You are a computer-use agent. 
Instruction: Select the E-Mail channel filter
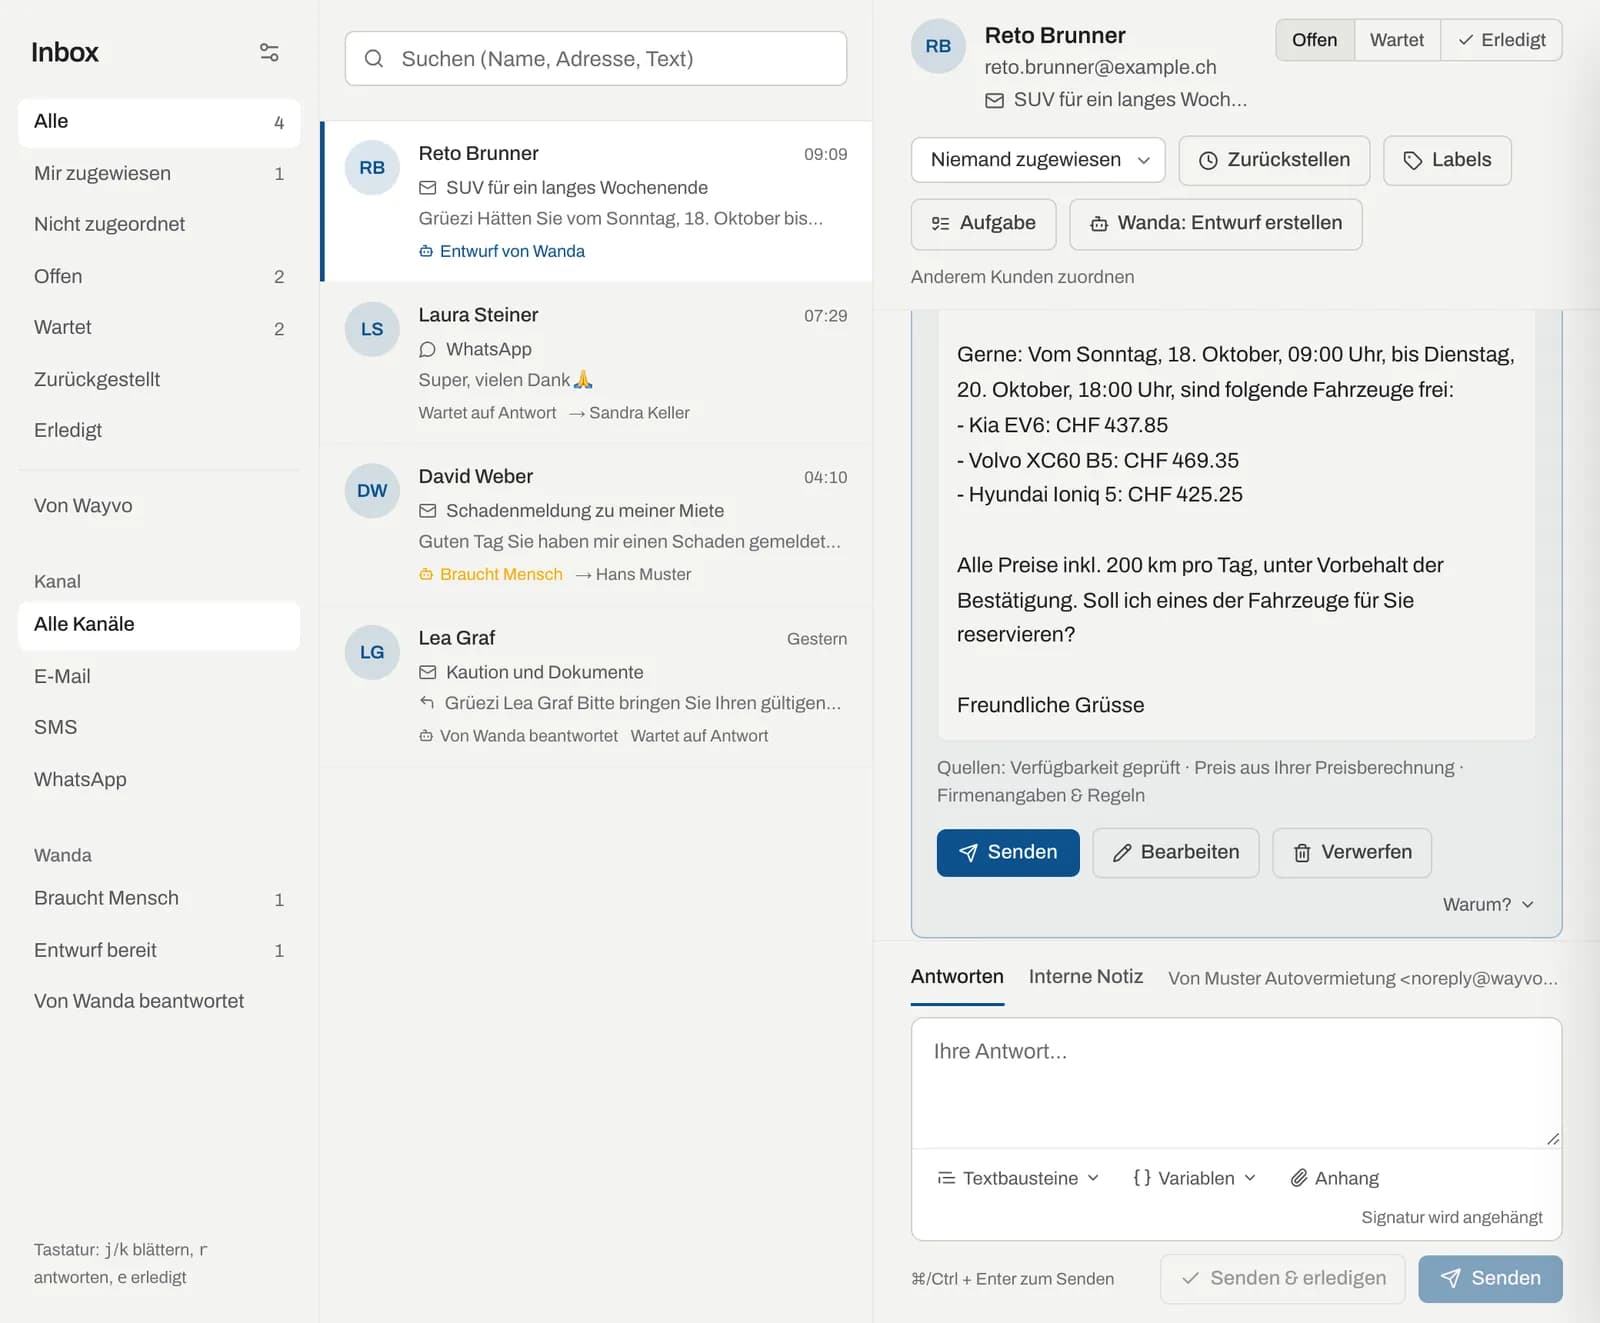(x=159, y=677)
